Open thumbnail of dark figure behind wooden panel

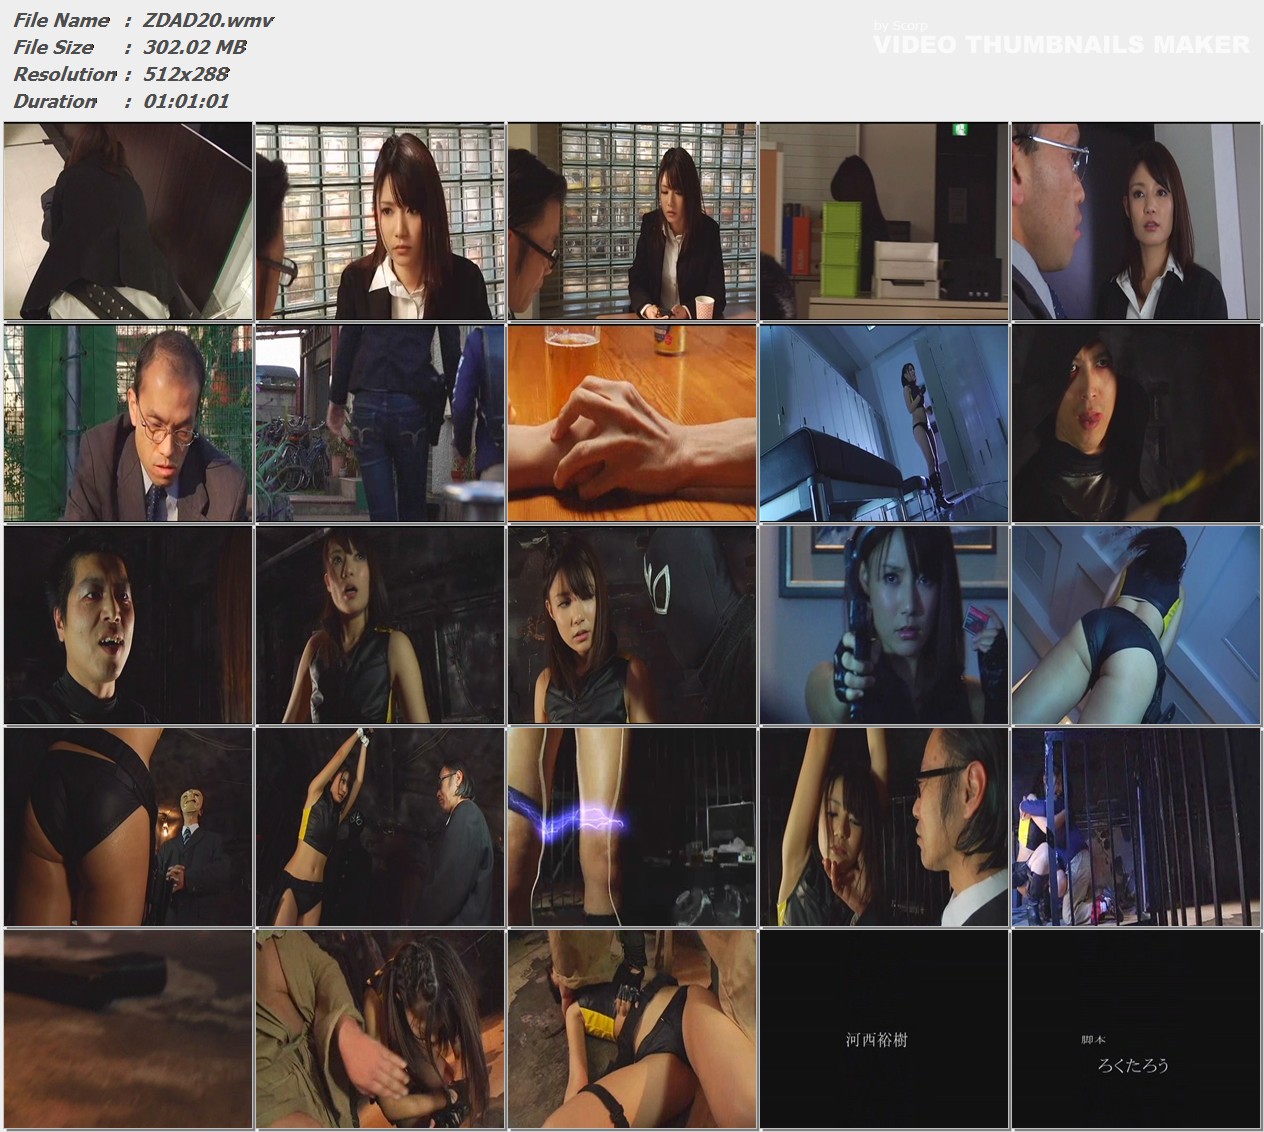click(128, 221)
